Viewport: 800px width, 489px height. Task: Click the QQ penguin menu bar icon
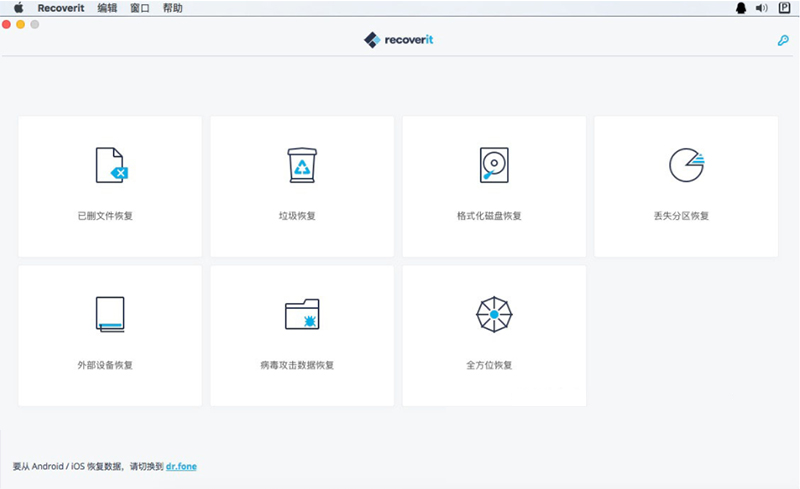(x=741, y=8)
